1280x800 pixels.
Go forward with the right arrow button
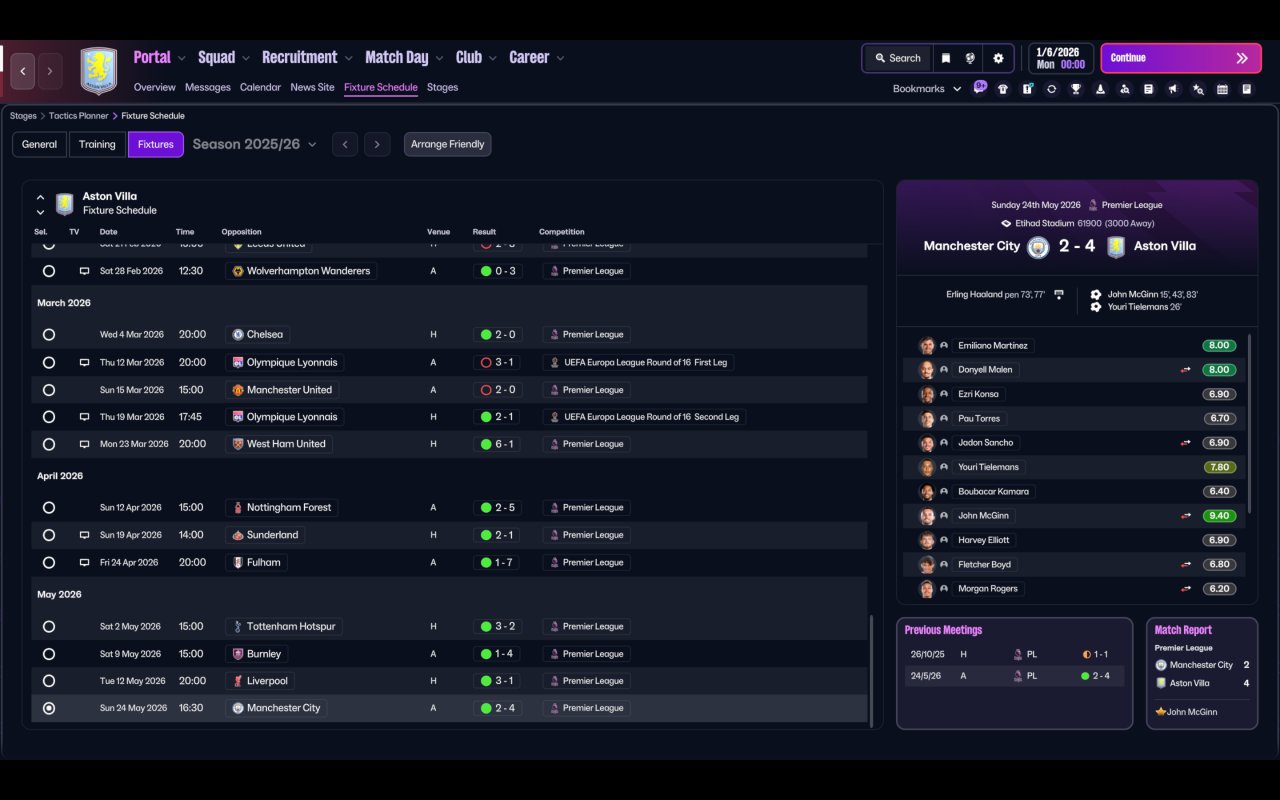49,71
